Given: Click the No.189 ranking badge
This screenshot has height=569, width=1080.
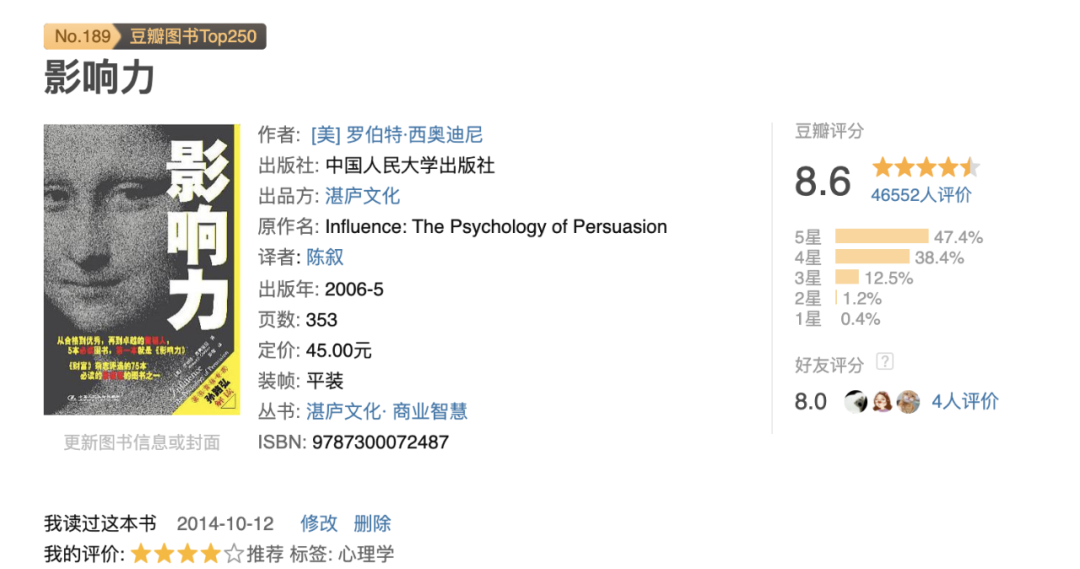Looking at the screenshot, I should [81, 37].
